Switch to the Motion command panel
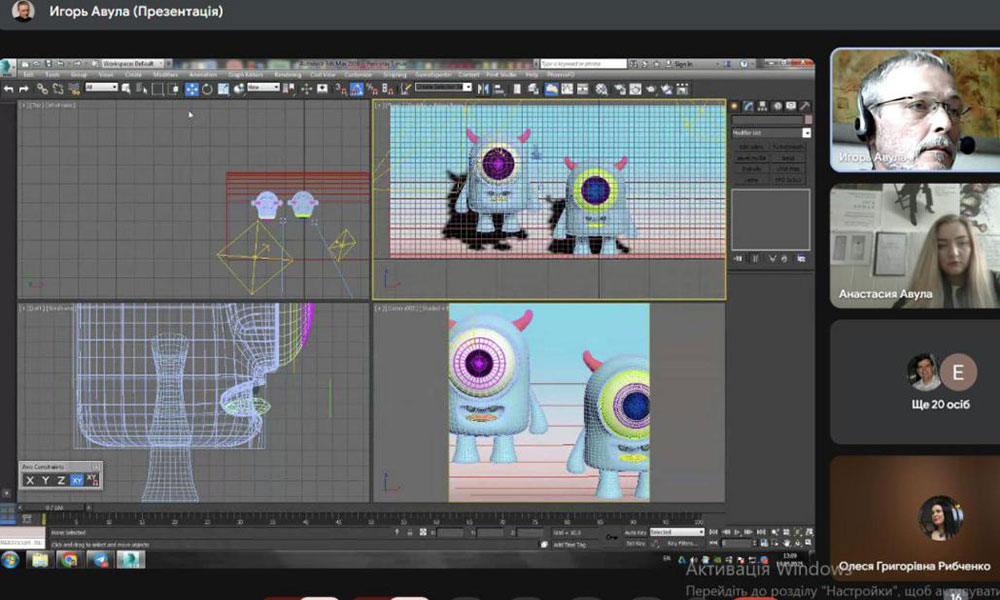This screenshot has height=600, width=1000. tap(777, 106)
